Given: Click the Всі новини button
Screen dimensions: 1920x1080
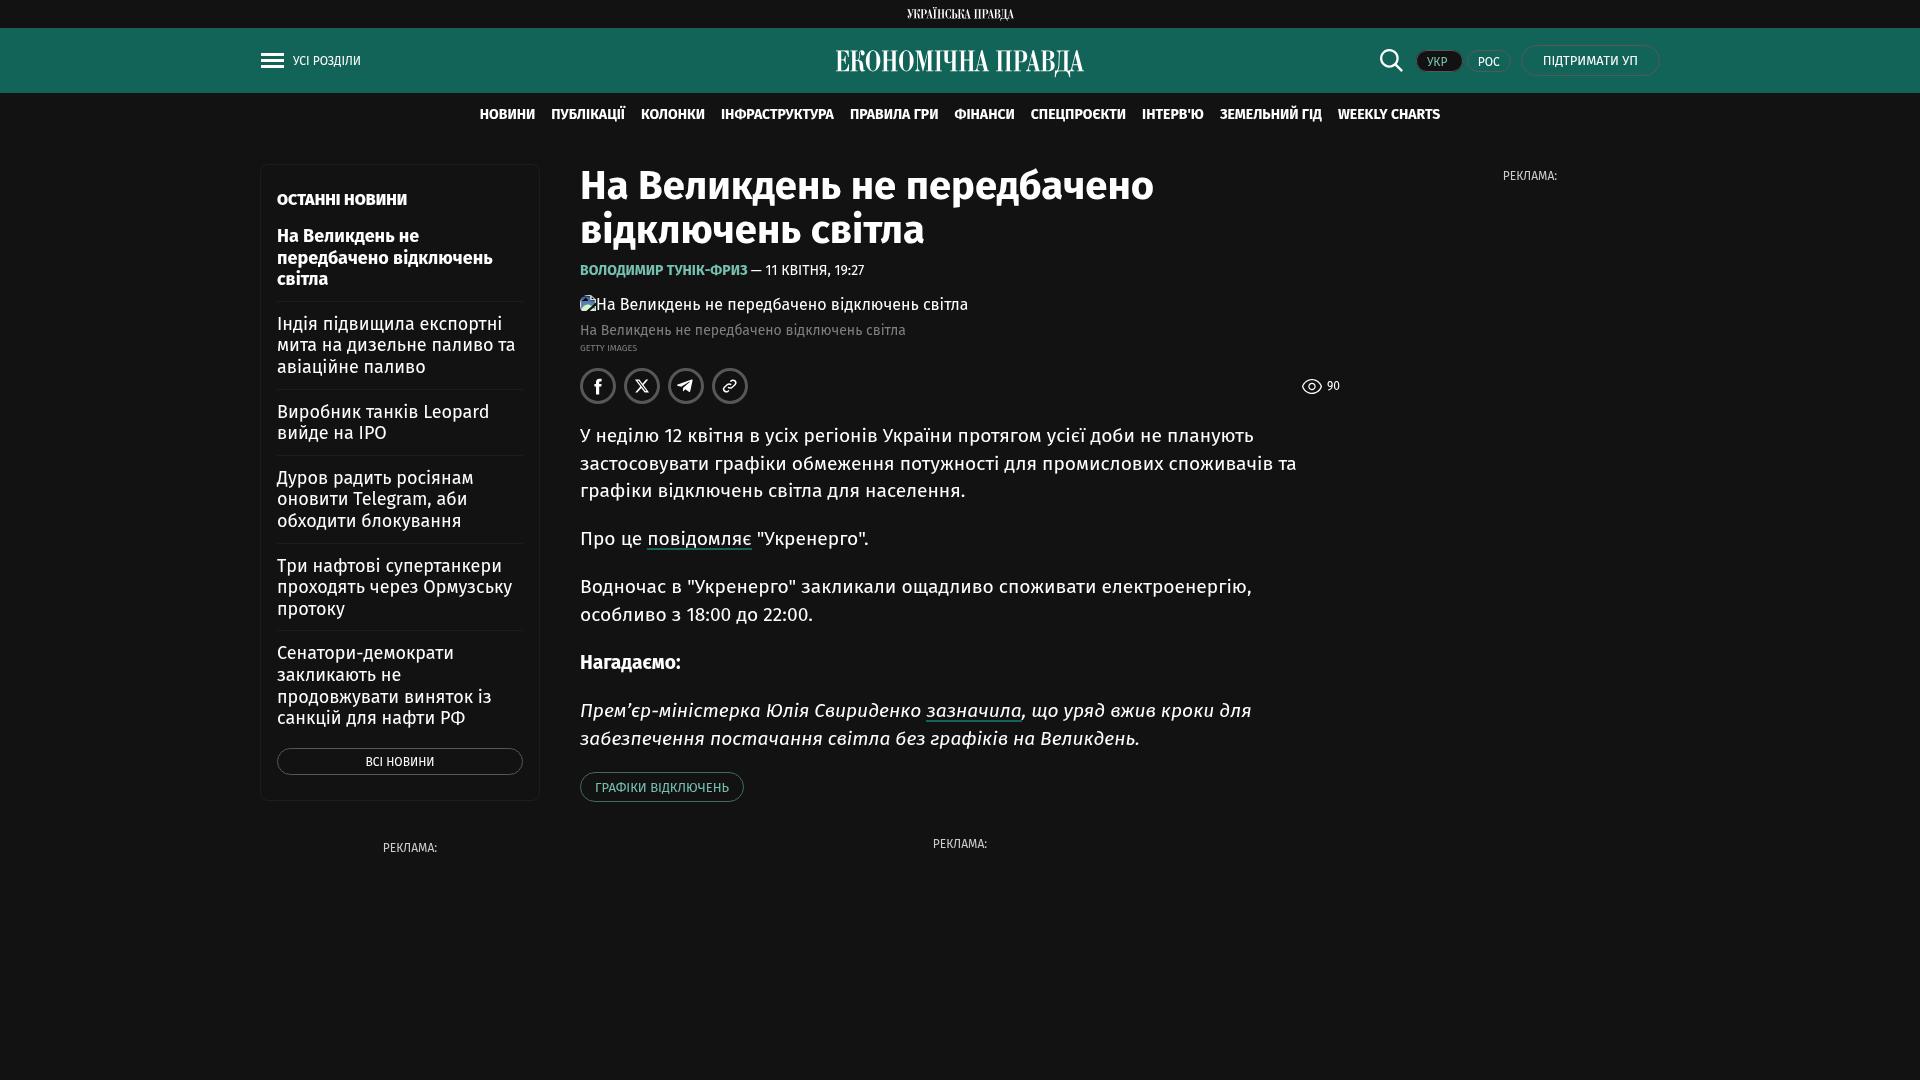Looking at the screenshot, I should coord(399,762).
